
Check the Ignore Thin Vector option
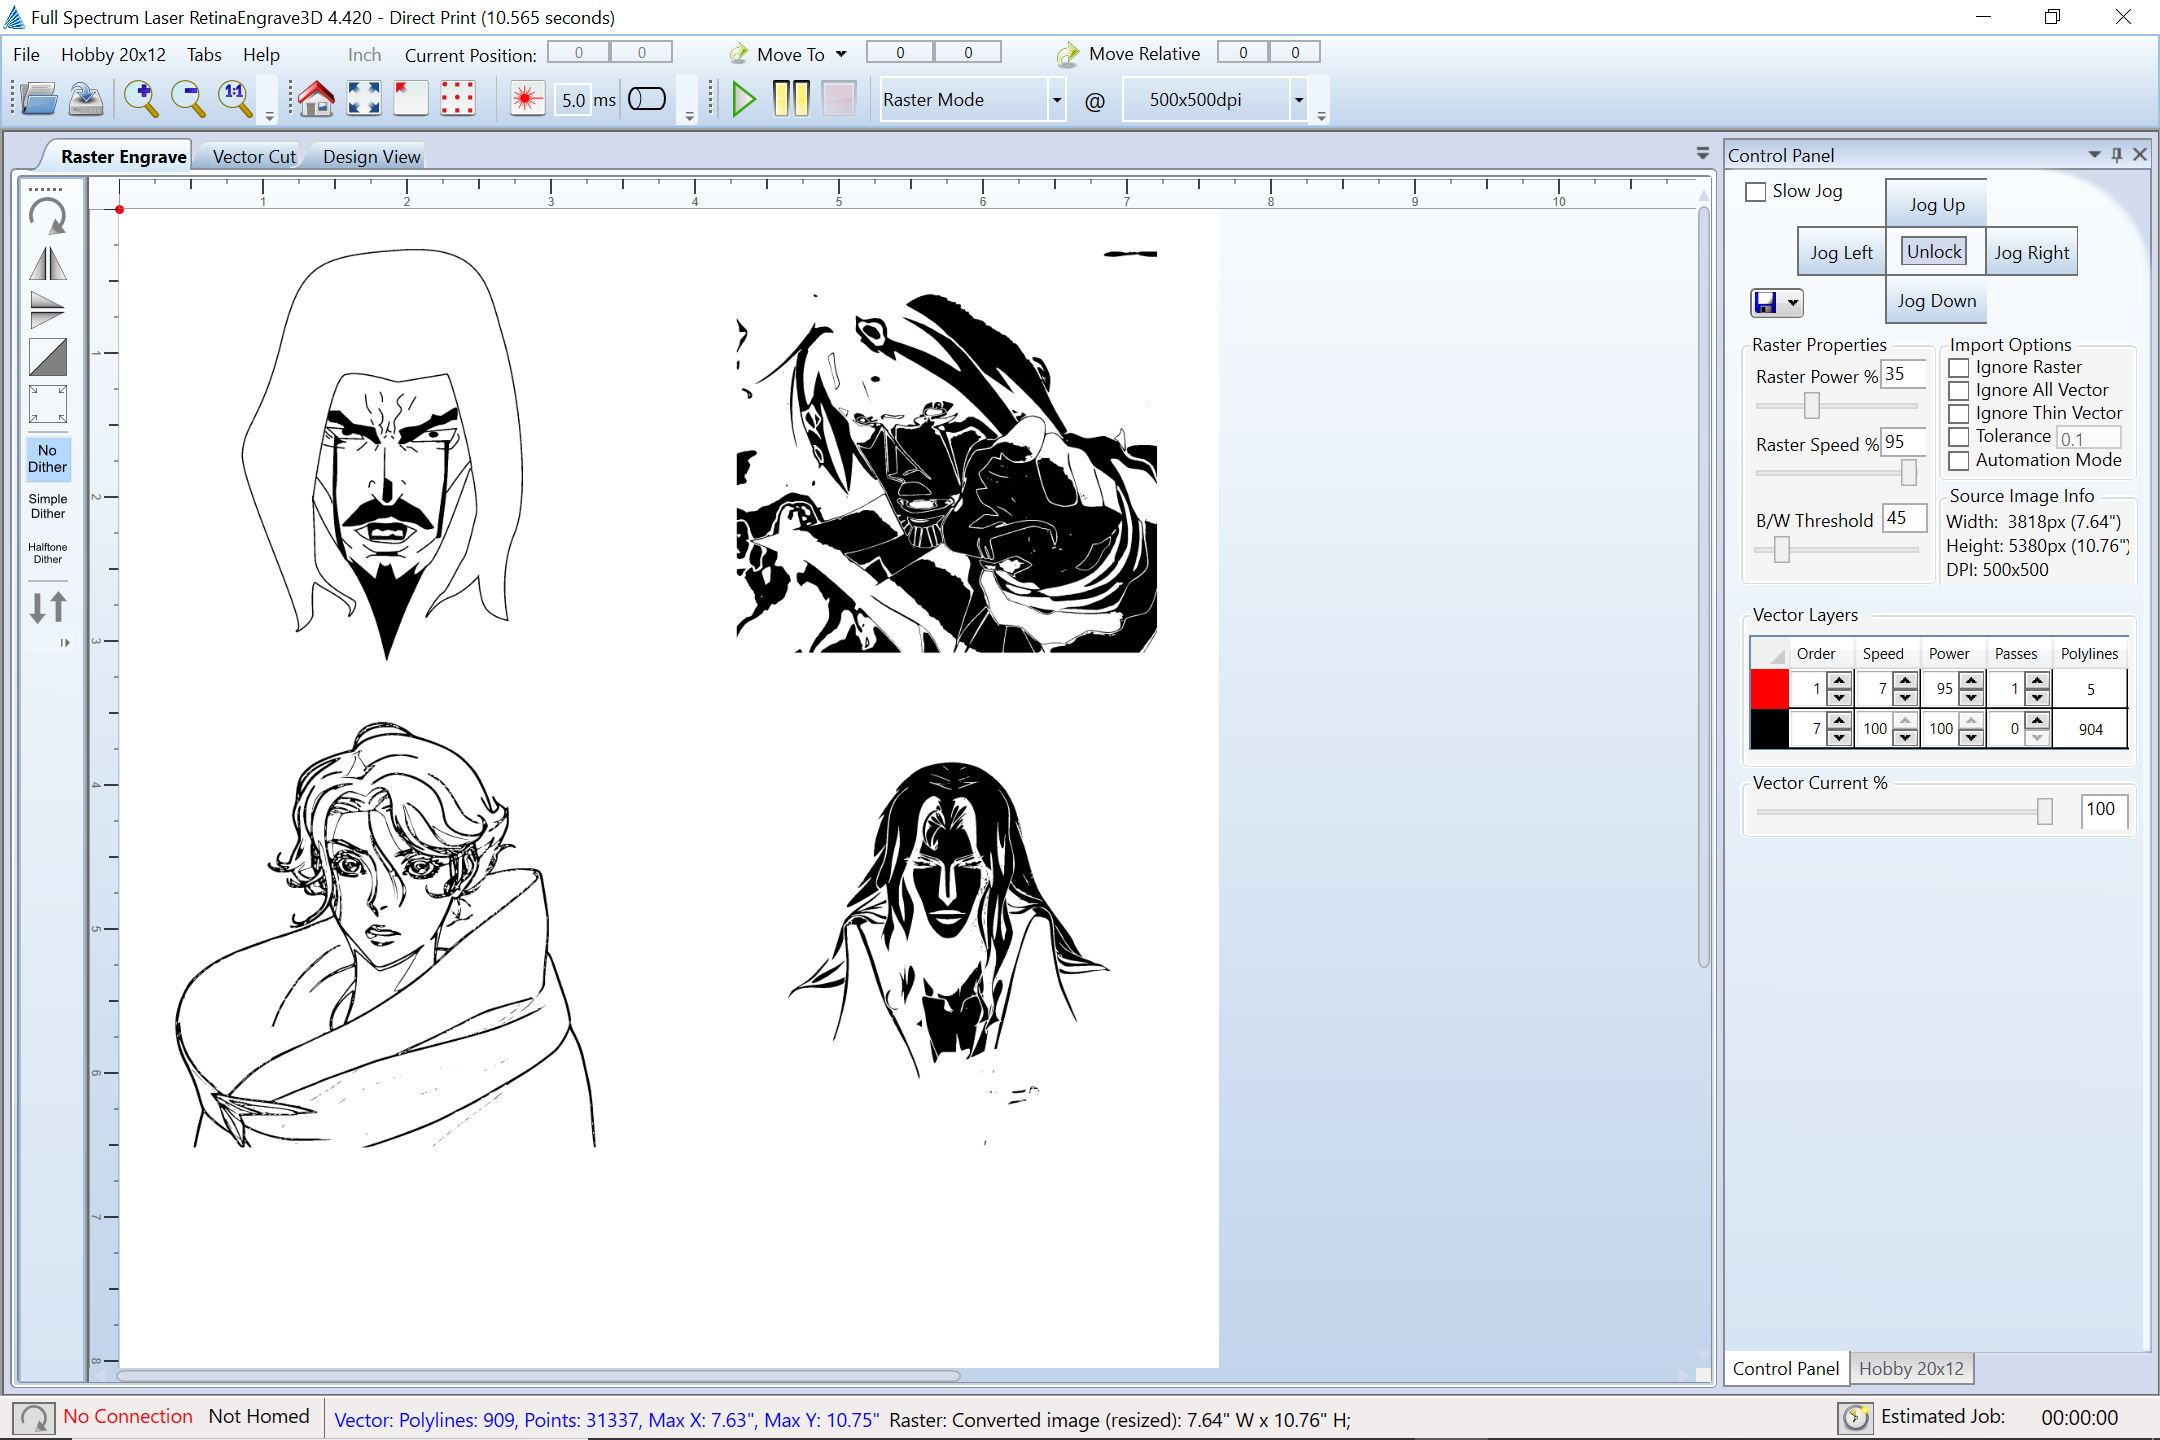pos(1959,414)
